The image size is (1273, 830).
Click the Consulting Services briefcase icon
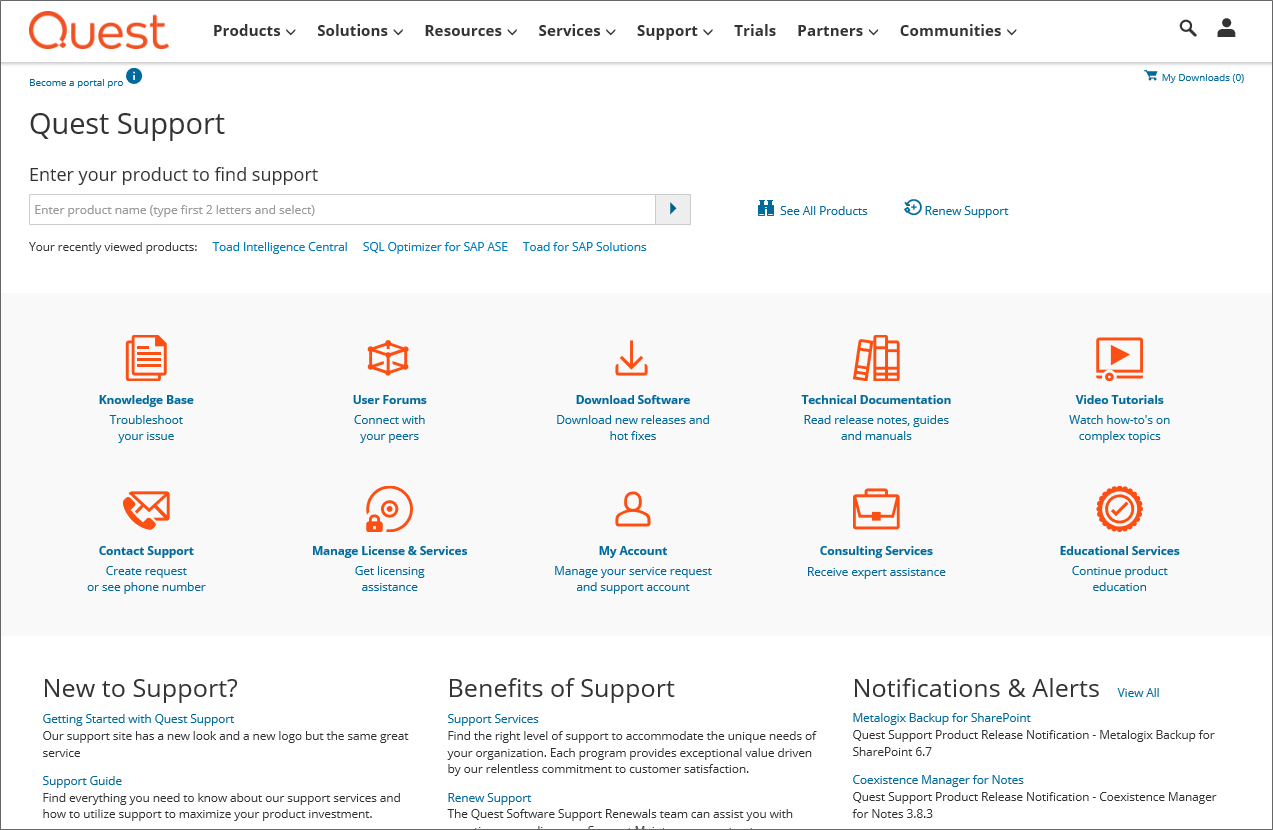[876, 509]
